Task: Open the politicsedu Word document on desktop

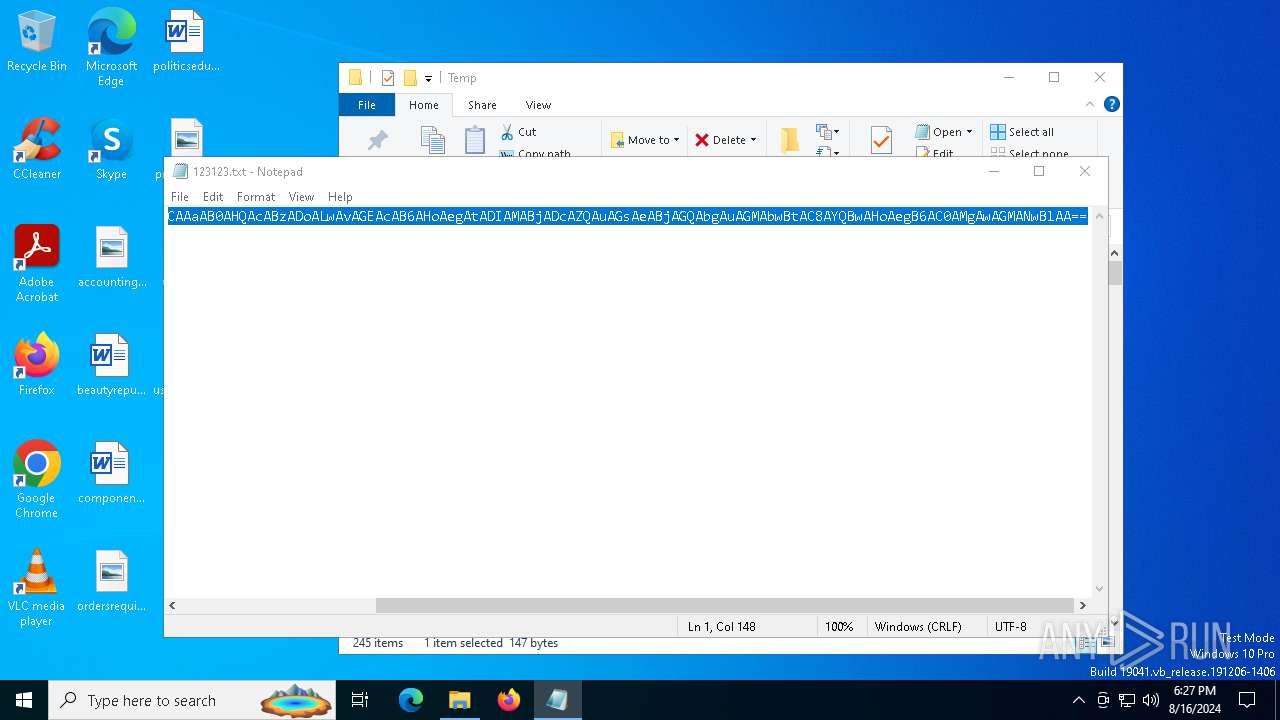Action: point(186,41)
